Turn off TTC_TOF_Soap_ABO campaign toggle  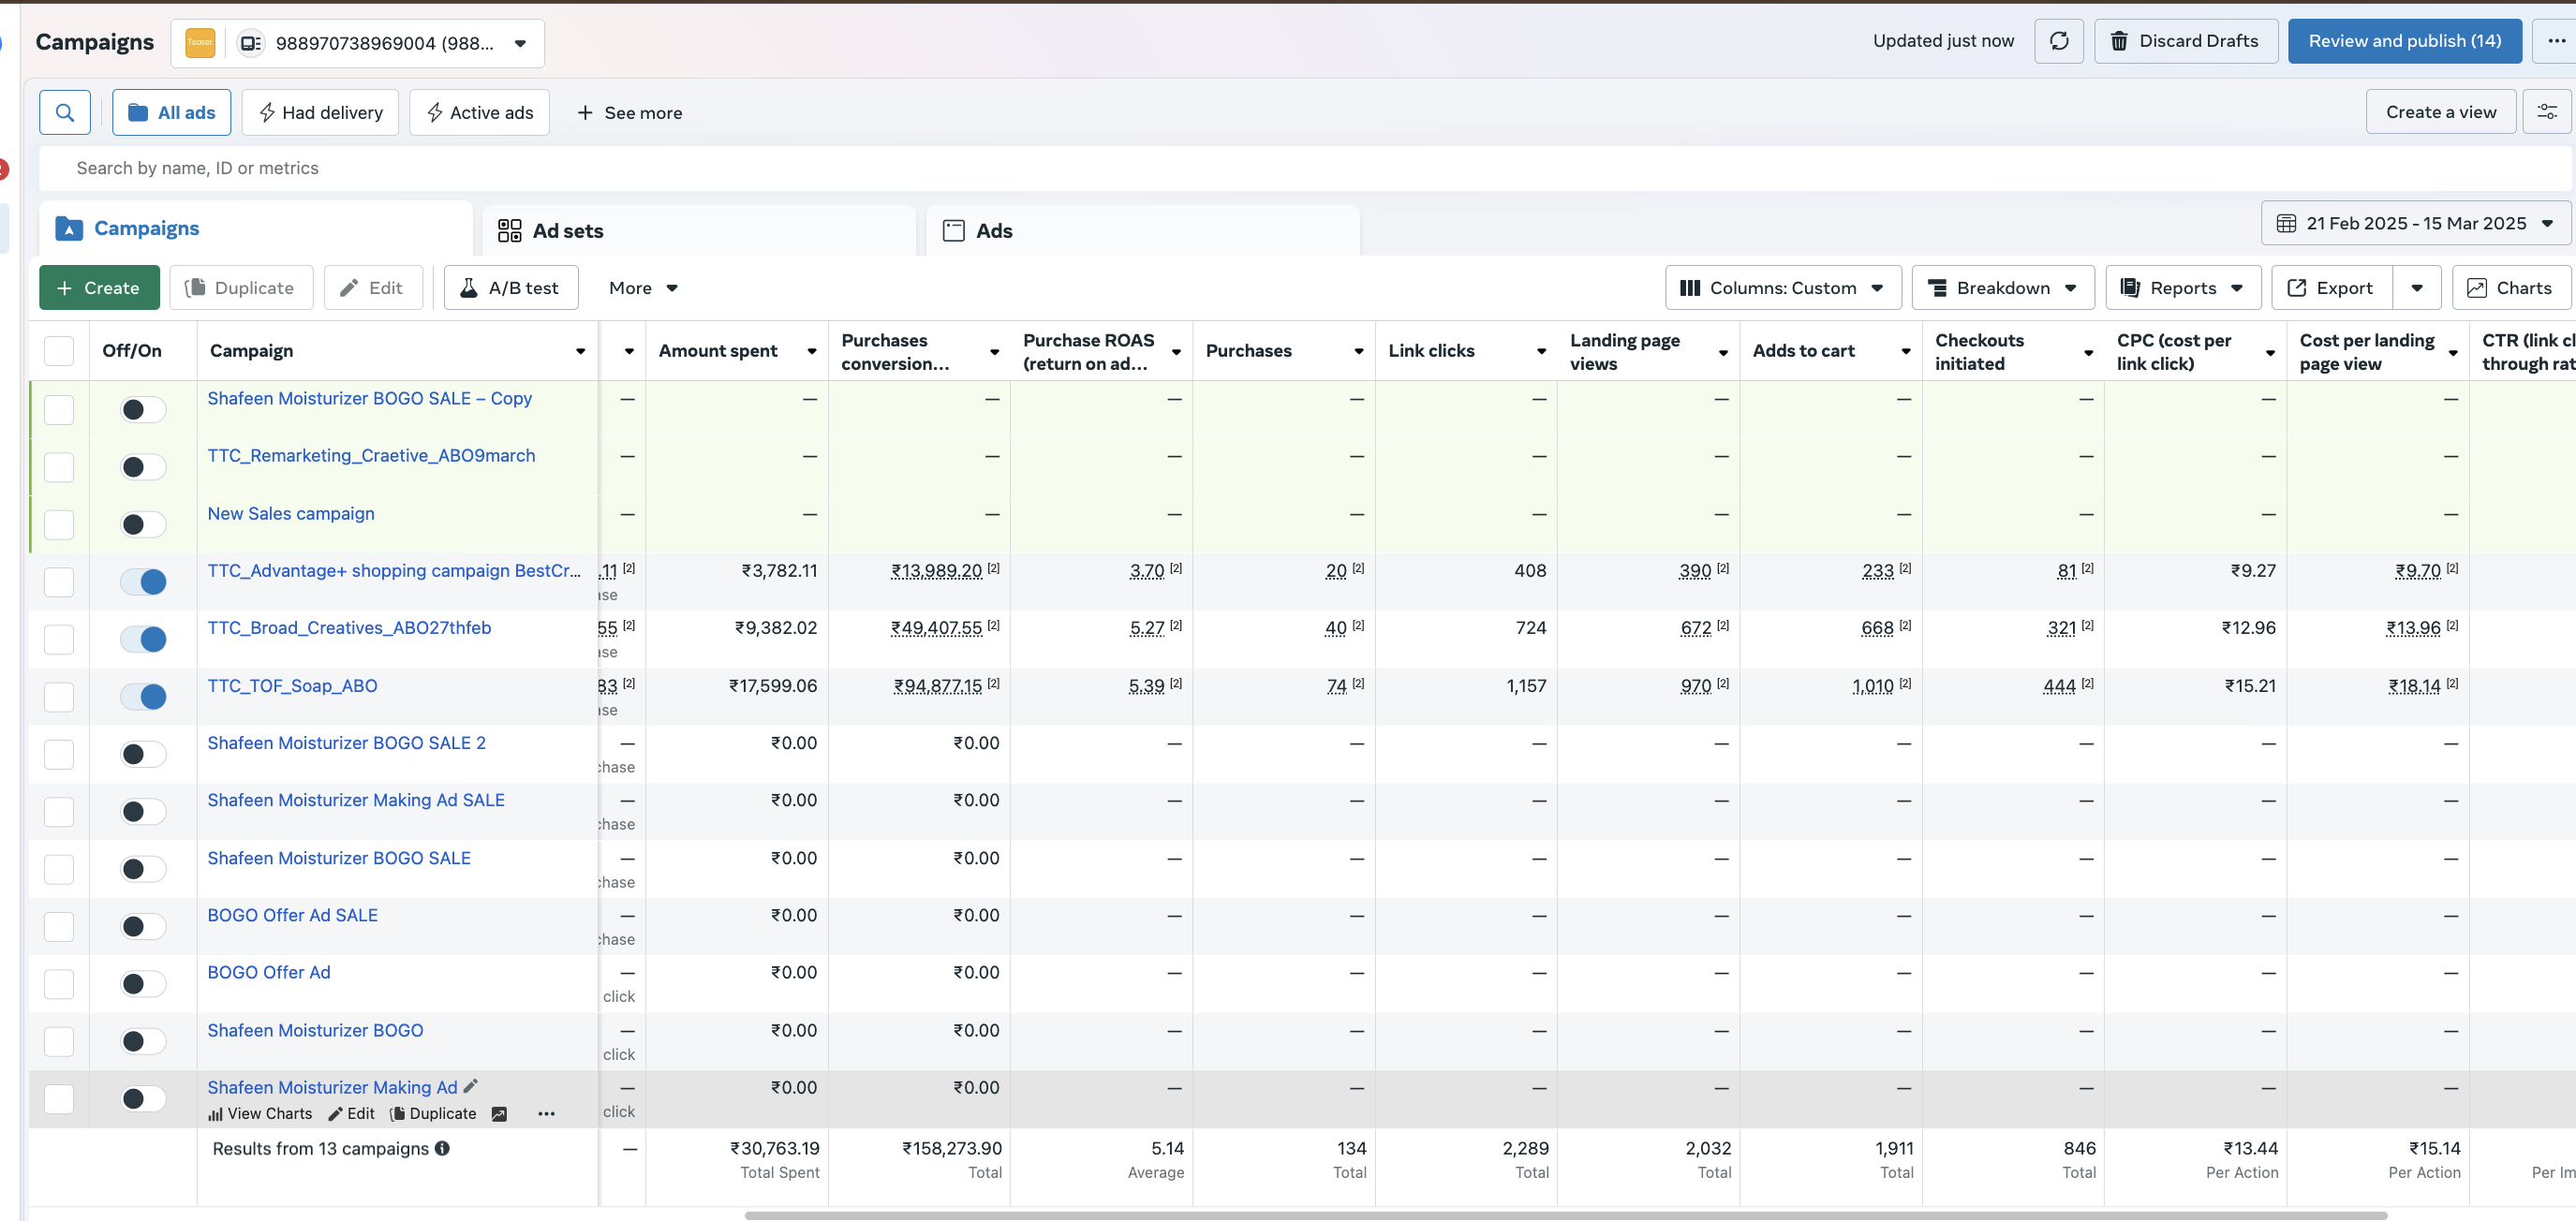click(143, 696)
